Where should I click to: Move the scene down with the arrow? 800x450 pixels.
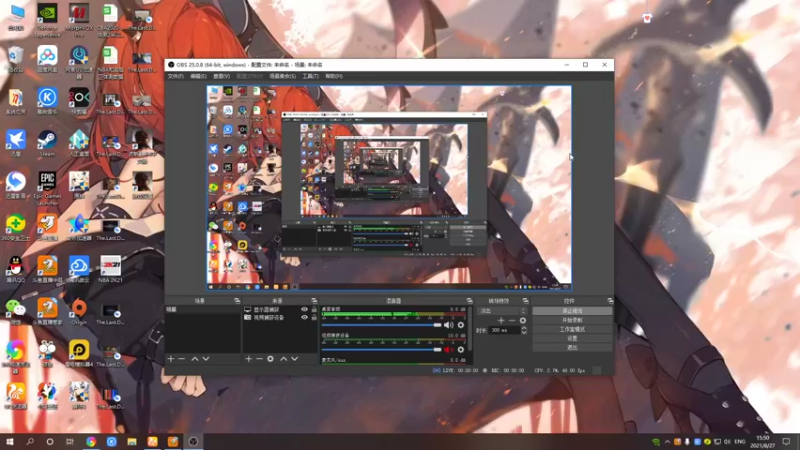(x=206, y=359)
